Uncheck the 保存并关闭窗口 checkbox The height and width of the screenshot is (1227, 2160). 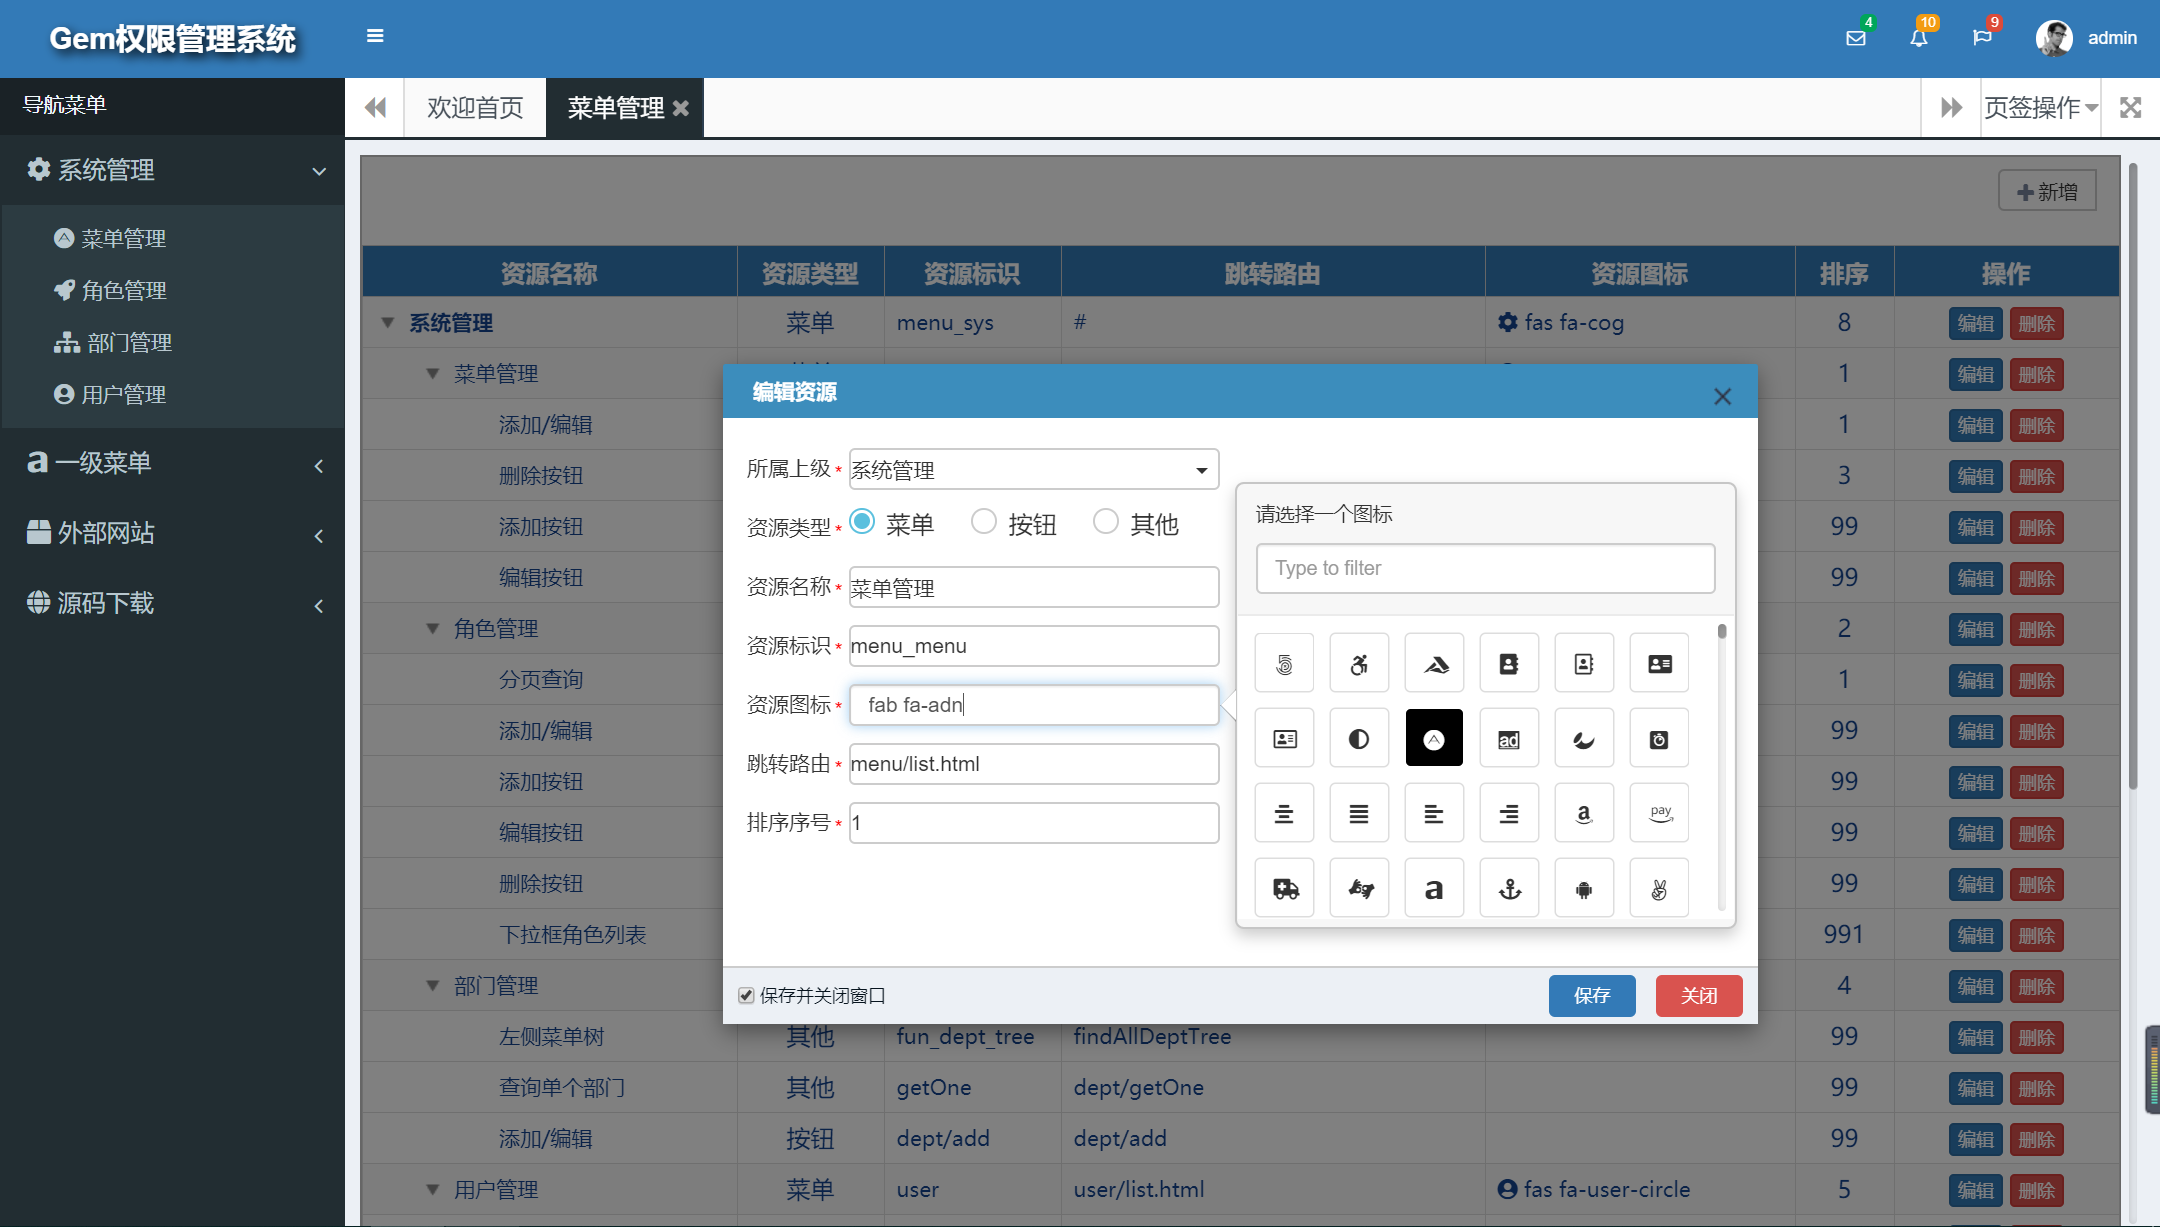(x=747, y=994)
